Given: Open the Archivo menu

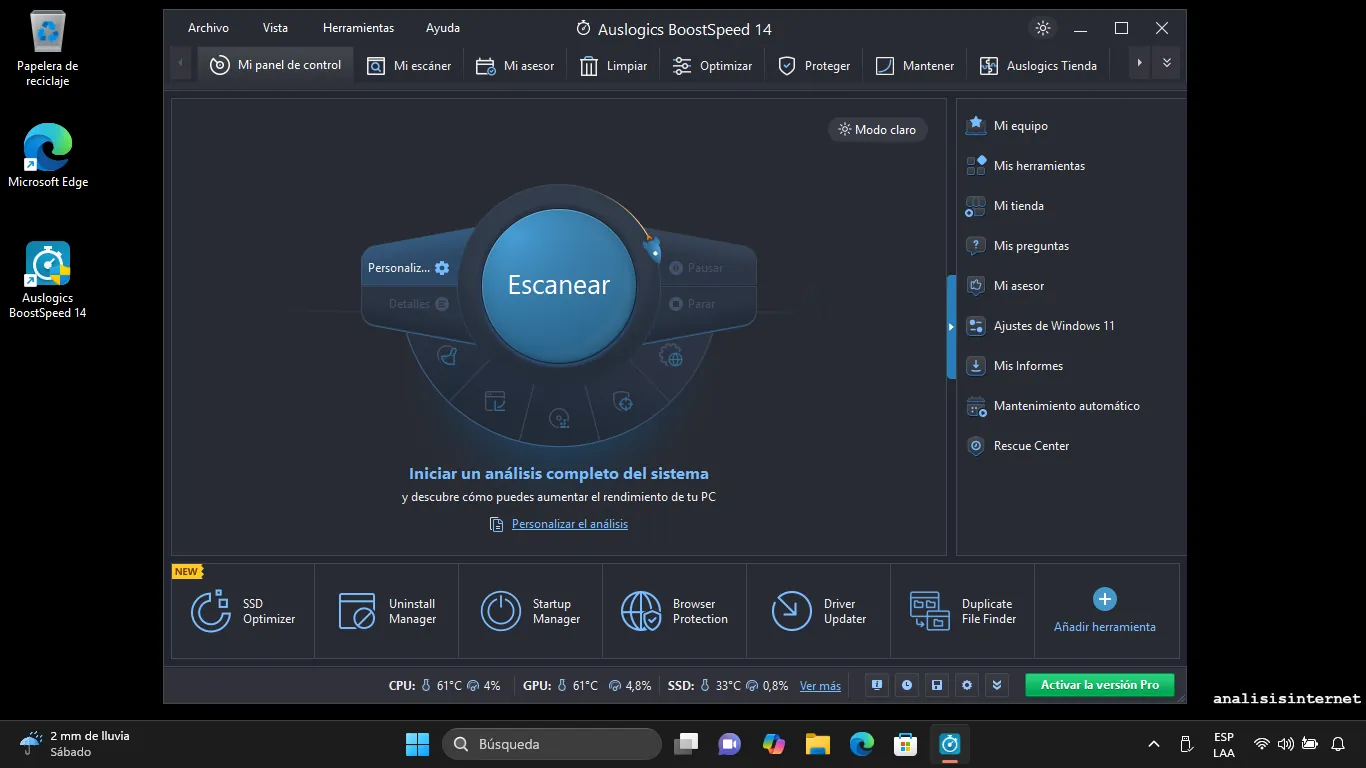Looking at the screenshot, I should point(208,28).
